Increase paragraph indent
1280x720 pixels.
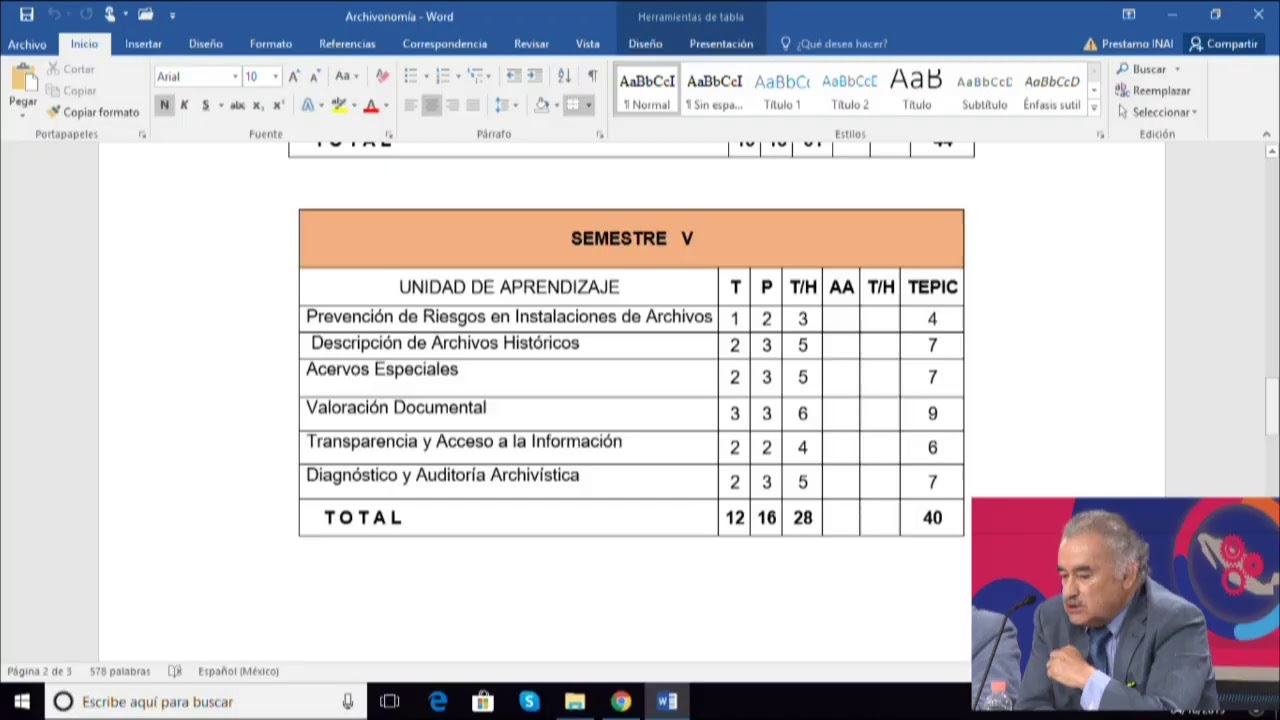(x=535, y=76)
